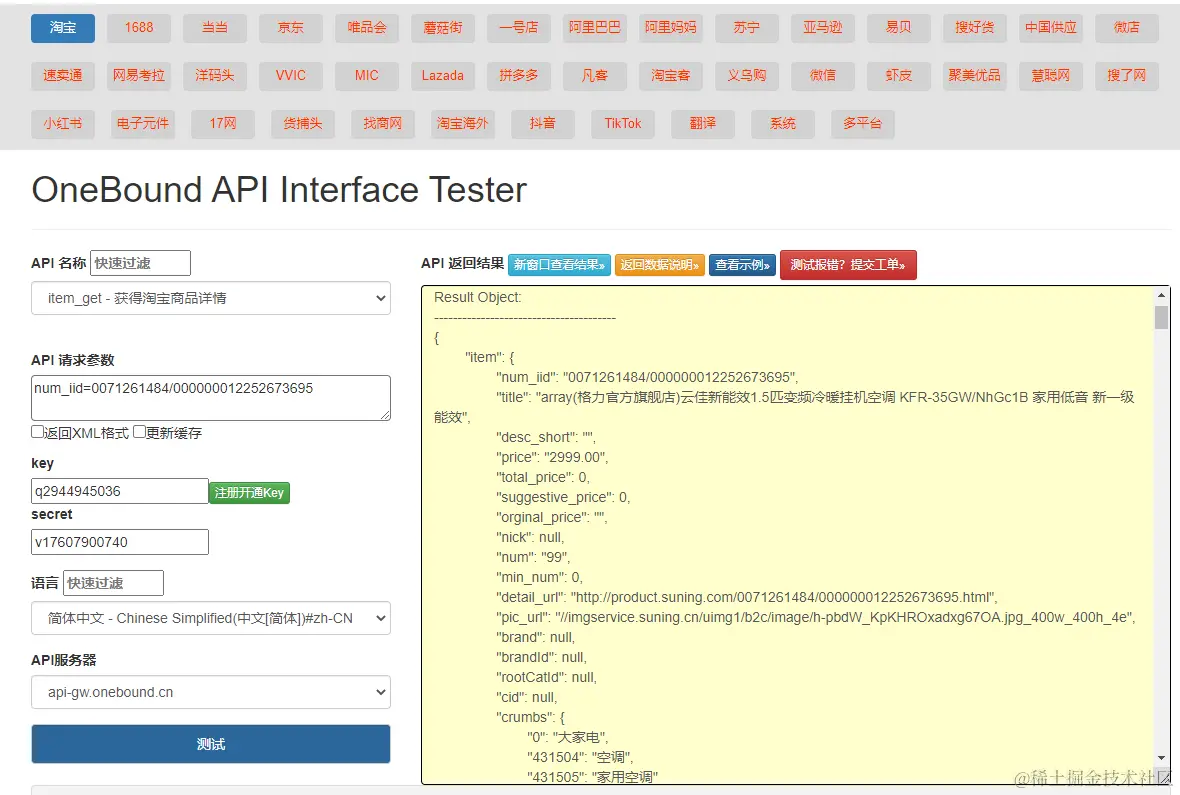Select the 蘑菇街 platform tab
The image size is (1180, 795).
point(442,28)
